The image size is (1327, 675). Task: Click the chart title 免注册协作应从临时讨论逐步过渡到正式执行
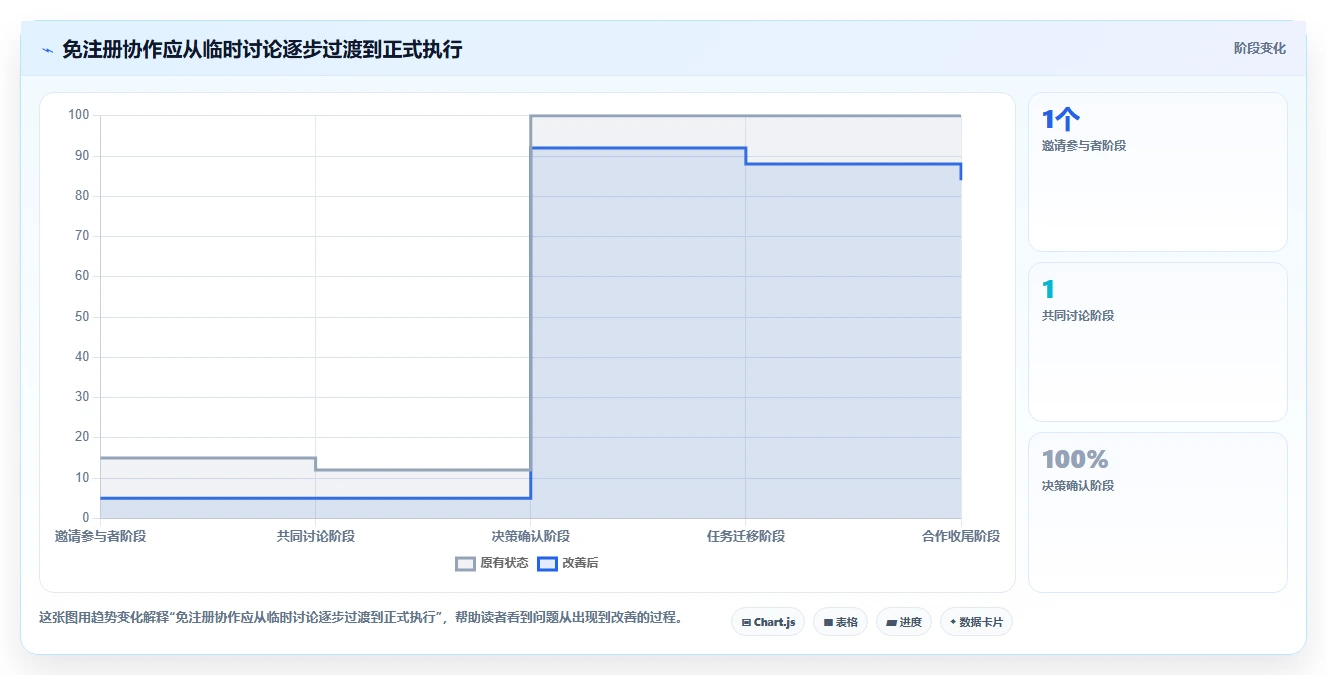(x=262, y=50)
